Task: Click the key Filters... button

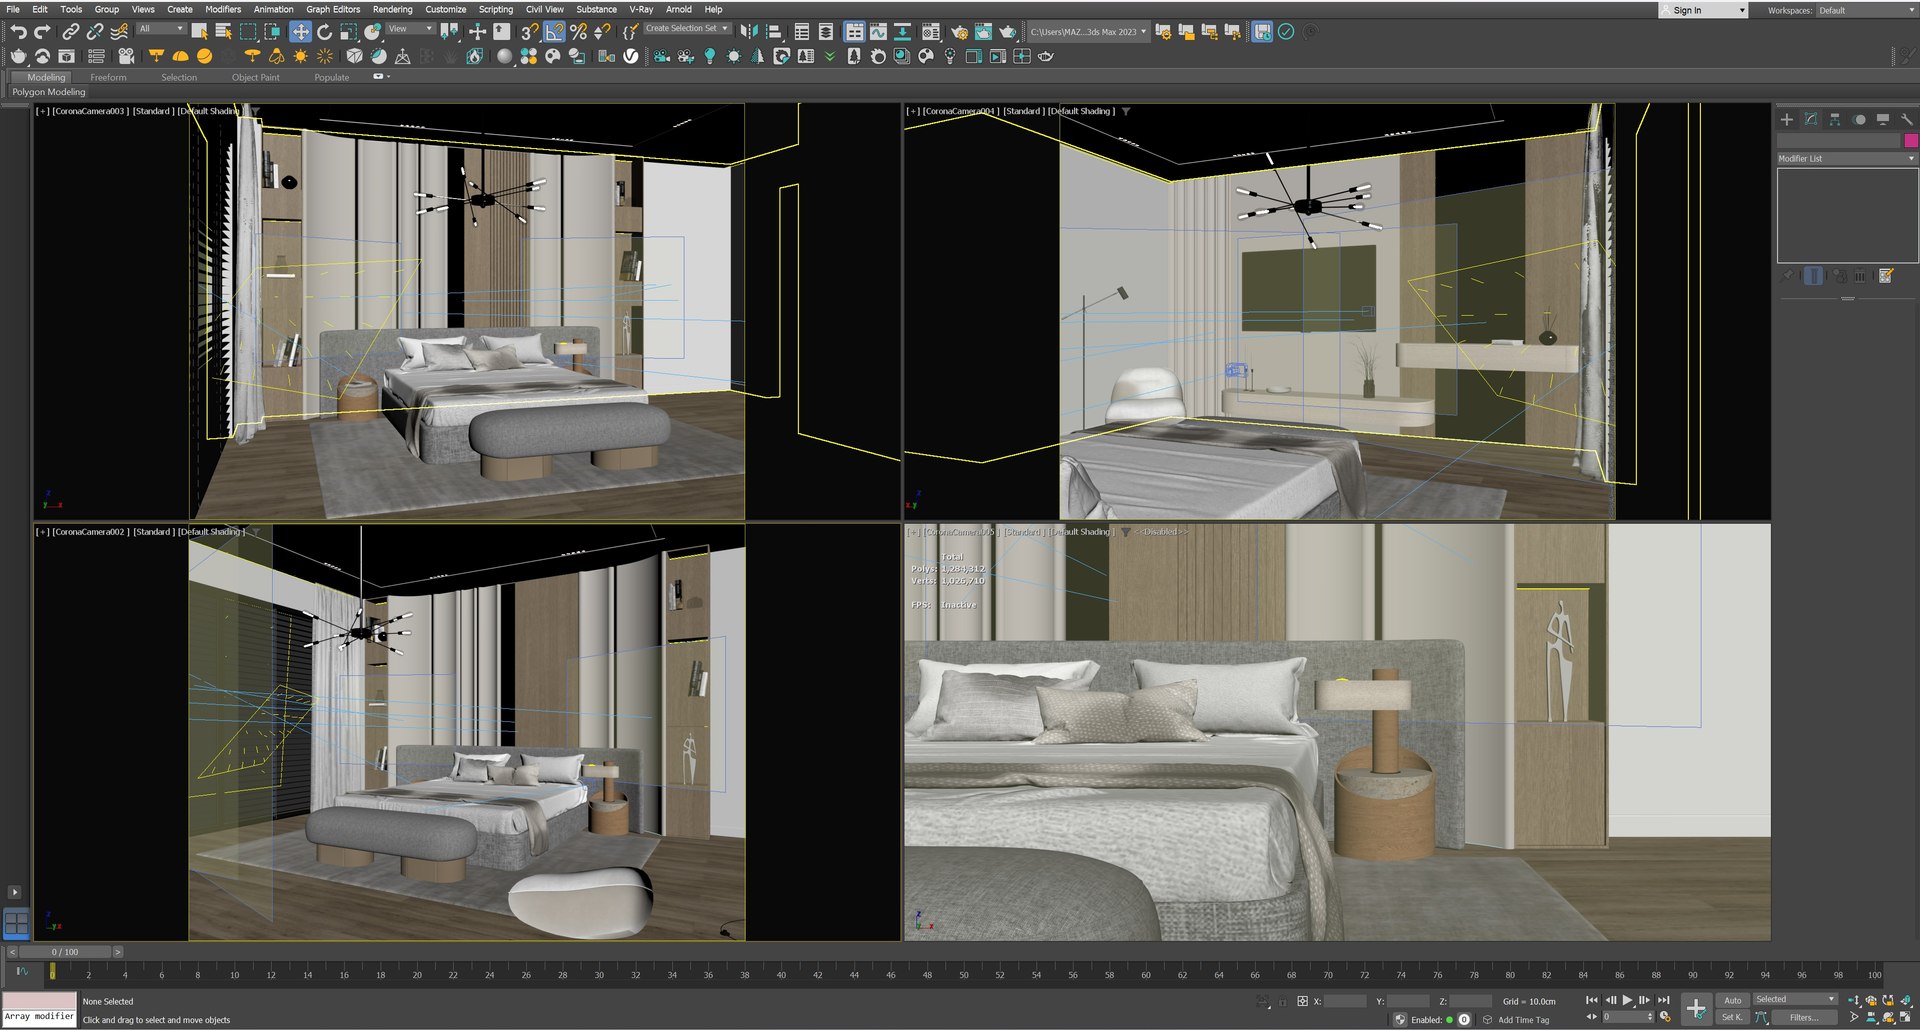Action: pyautogui.click(x=1804, y=1017)
